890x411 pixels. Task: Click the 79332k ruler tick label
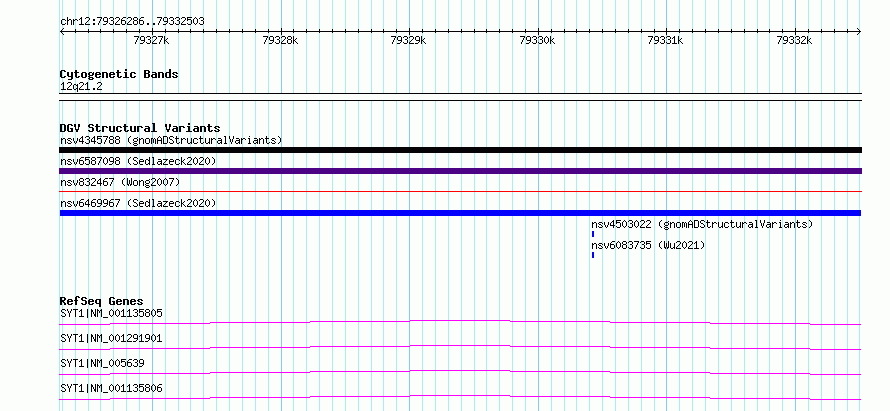(x=794, y=40)
